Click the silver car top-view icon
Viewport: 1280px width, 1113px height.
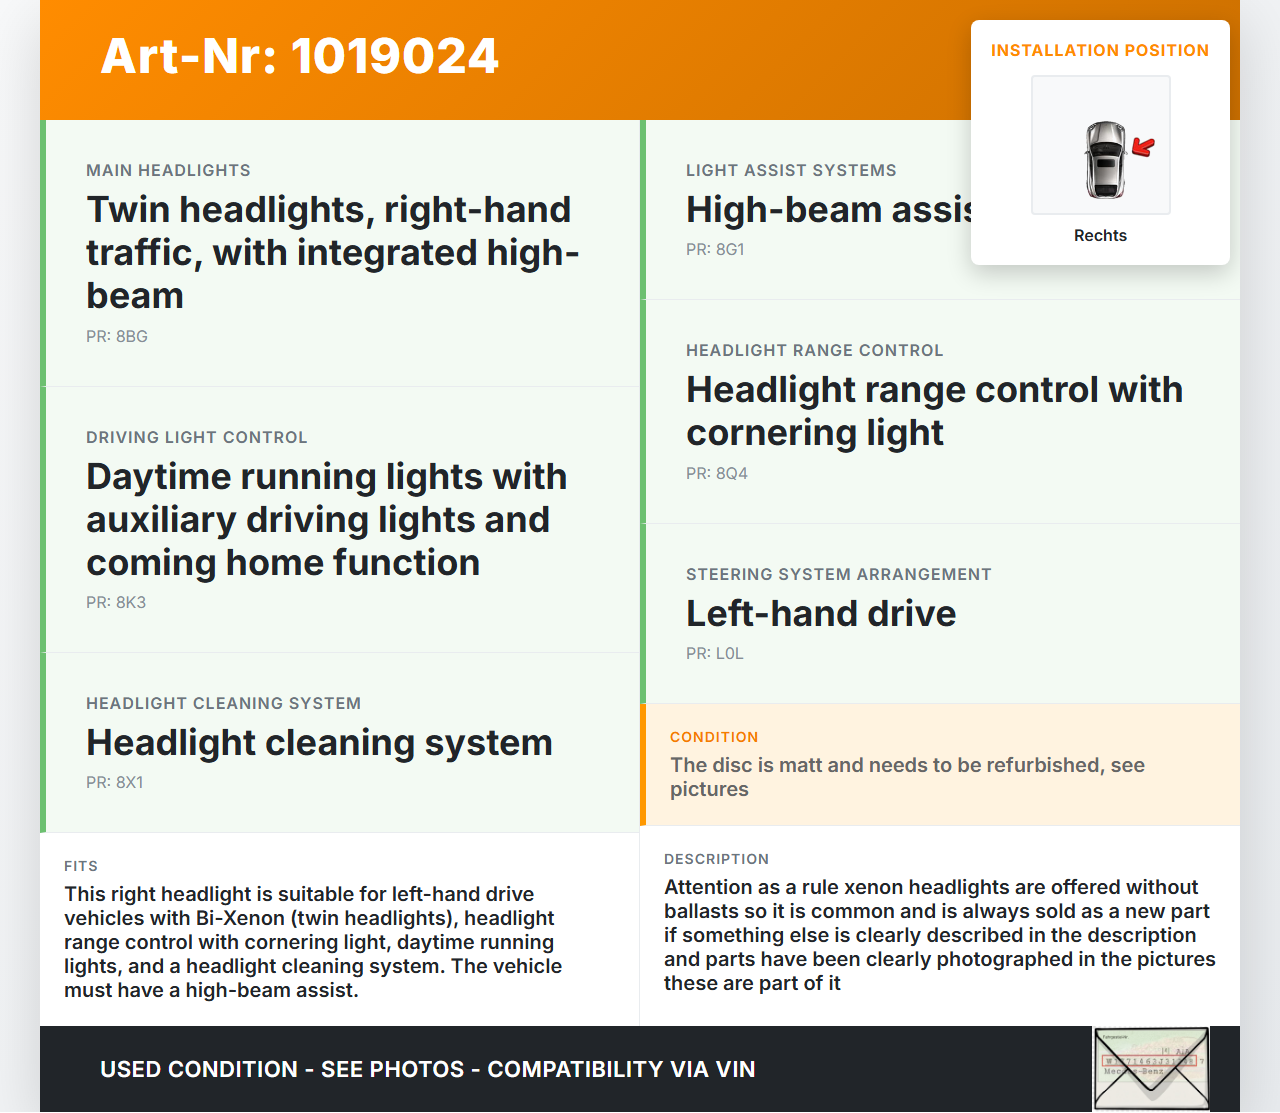coord(1104,159)
